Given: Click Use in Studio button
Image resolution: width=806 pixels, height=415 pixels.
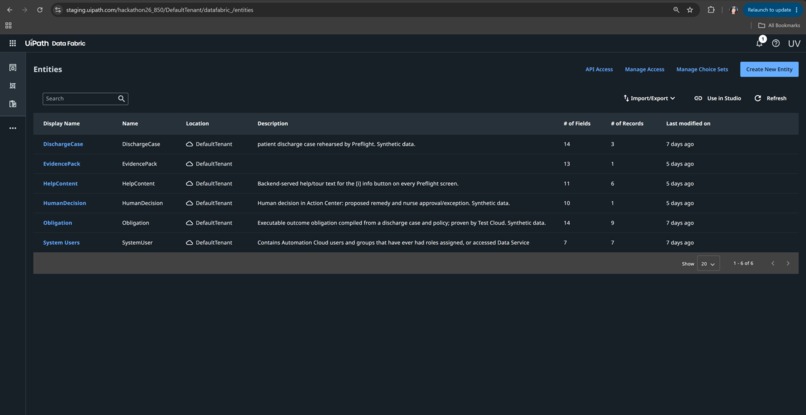Looking at the screenshot, I should [x=718, y=98].
